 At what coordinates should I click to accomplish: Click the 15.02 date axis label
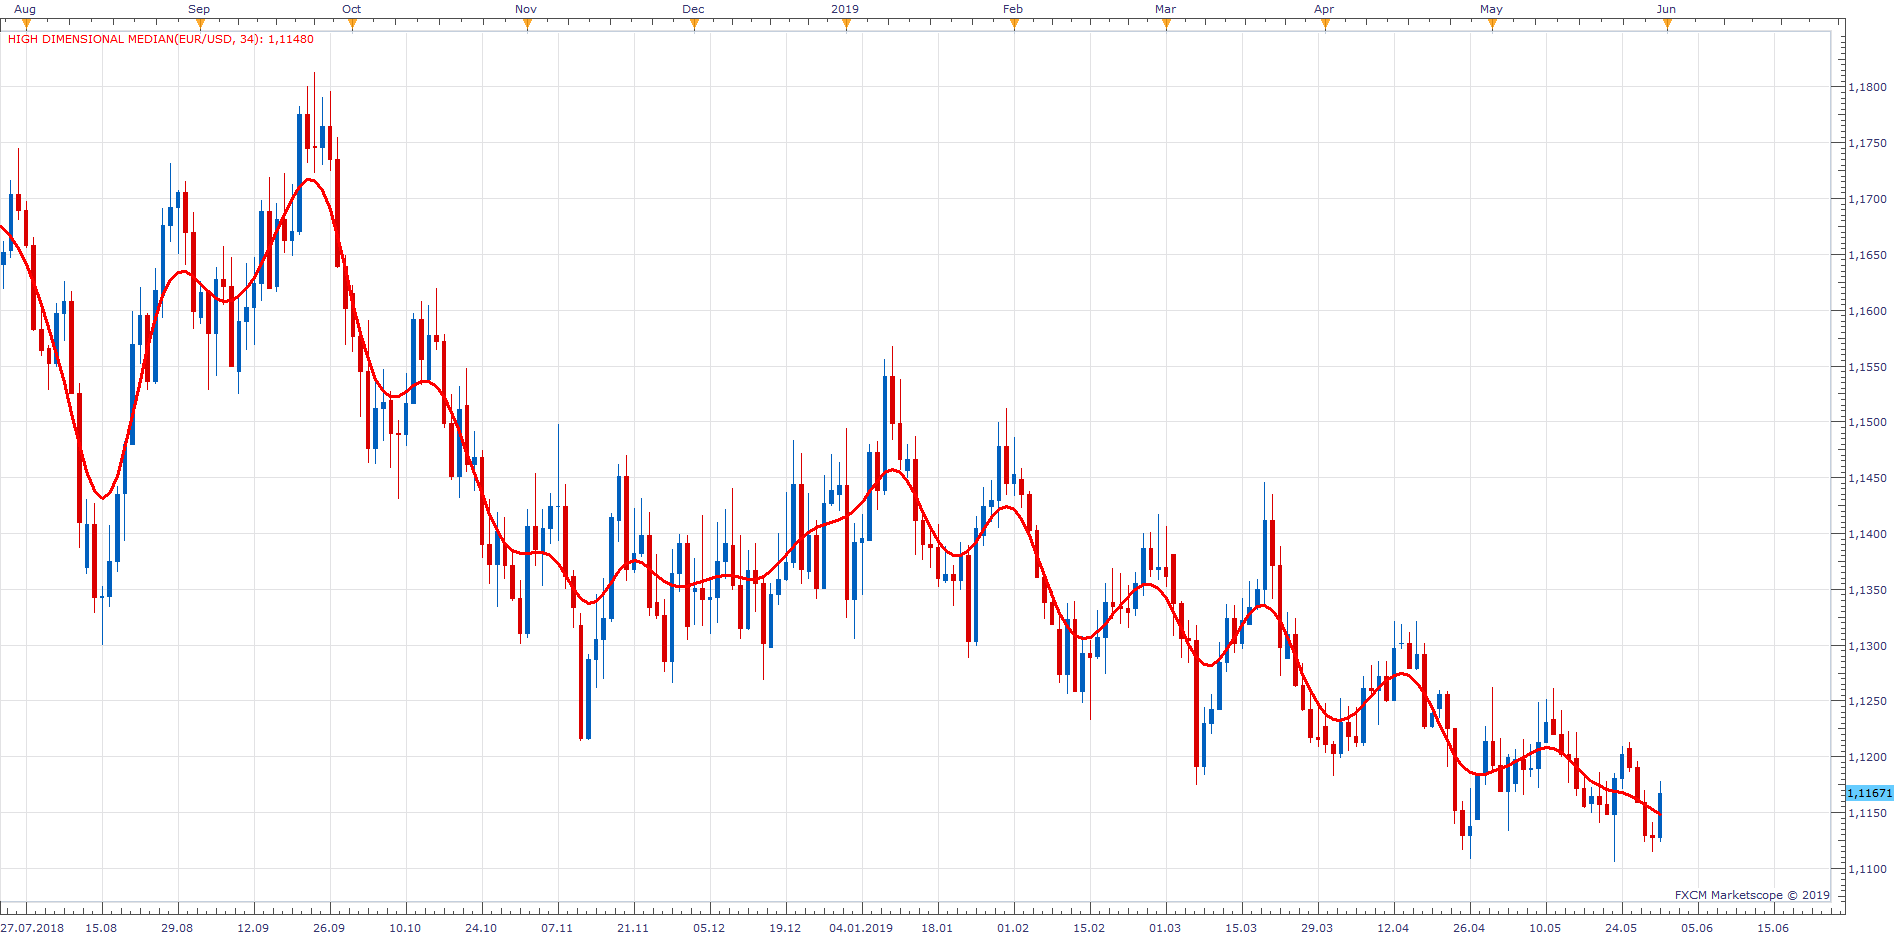pyautogui.click(x=1089, y=928)
